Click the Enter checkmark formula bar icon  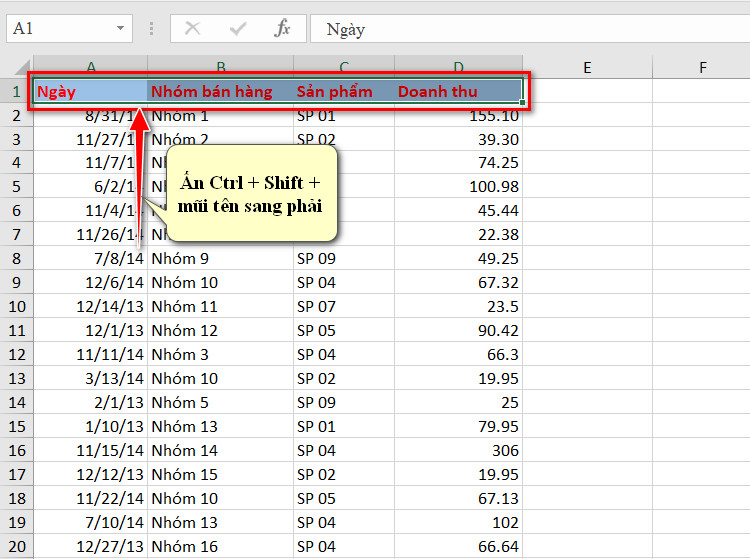[x=238, y=29]
